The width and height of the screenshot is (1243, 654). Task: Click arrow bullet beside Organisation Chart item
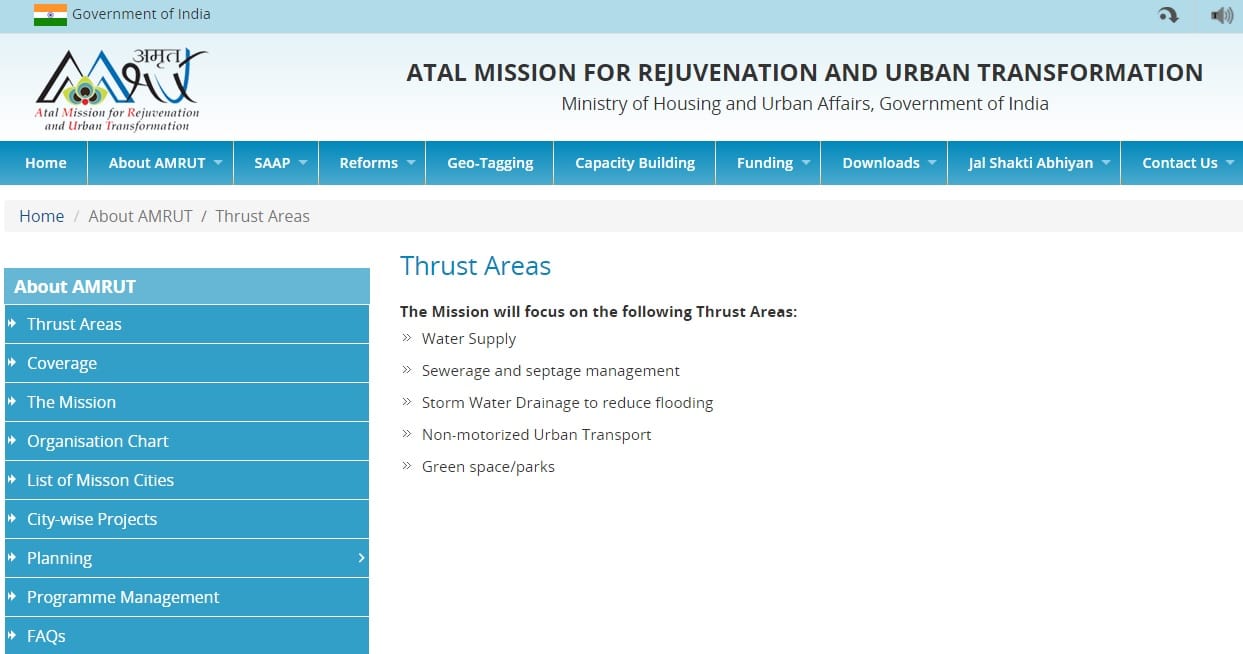[x=12, y=441]
